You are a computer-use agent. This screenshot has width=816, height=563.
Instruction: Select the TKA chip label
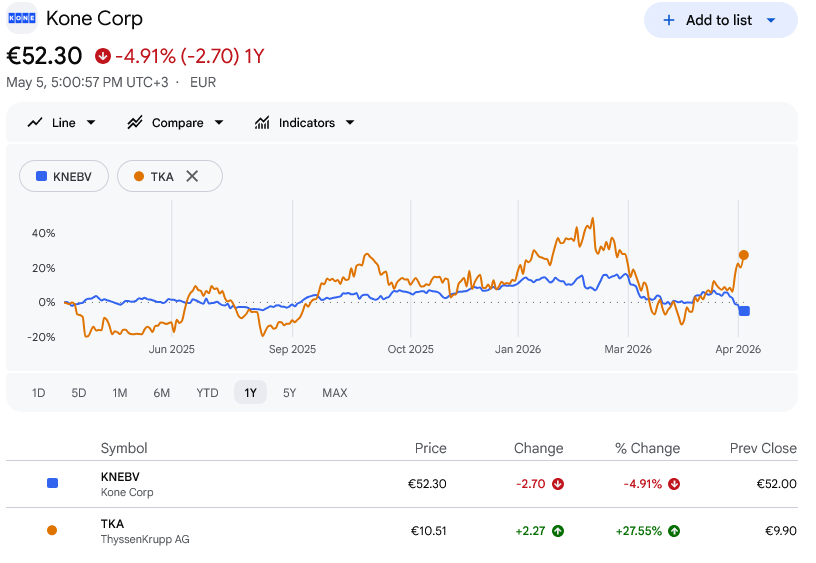[162, 177]
